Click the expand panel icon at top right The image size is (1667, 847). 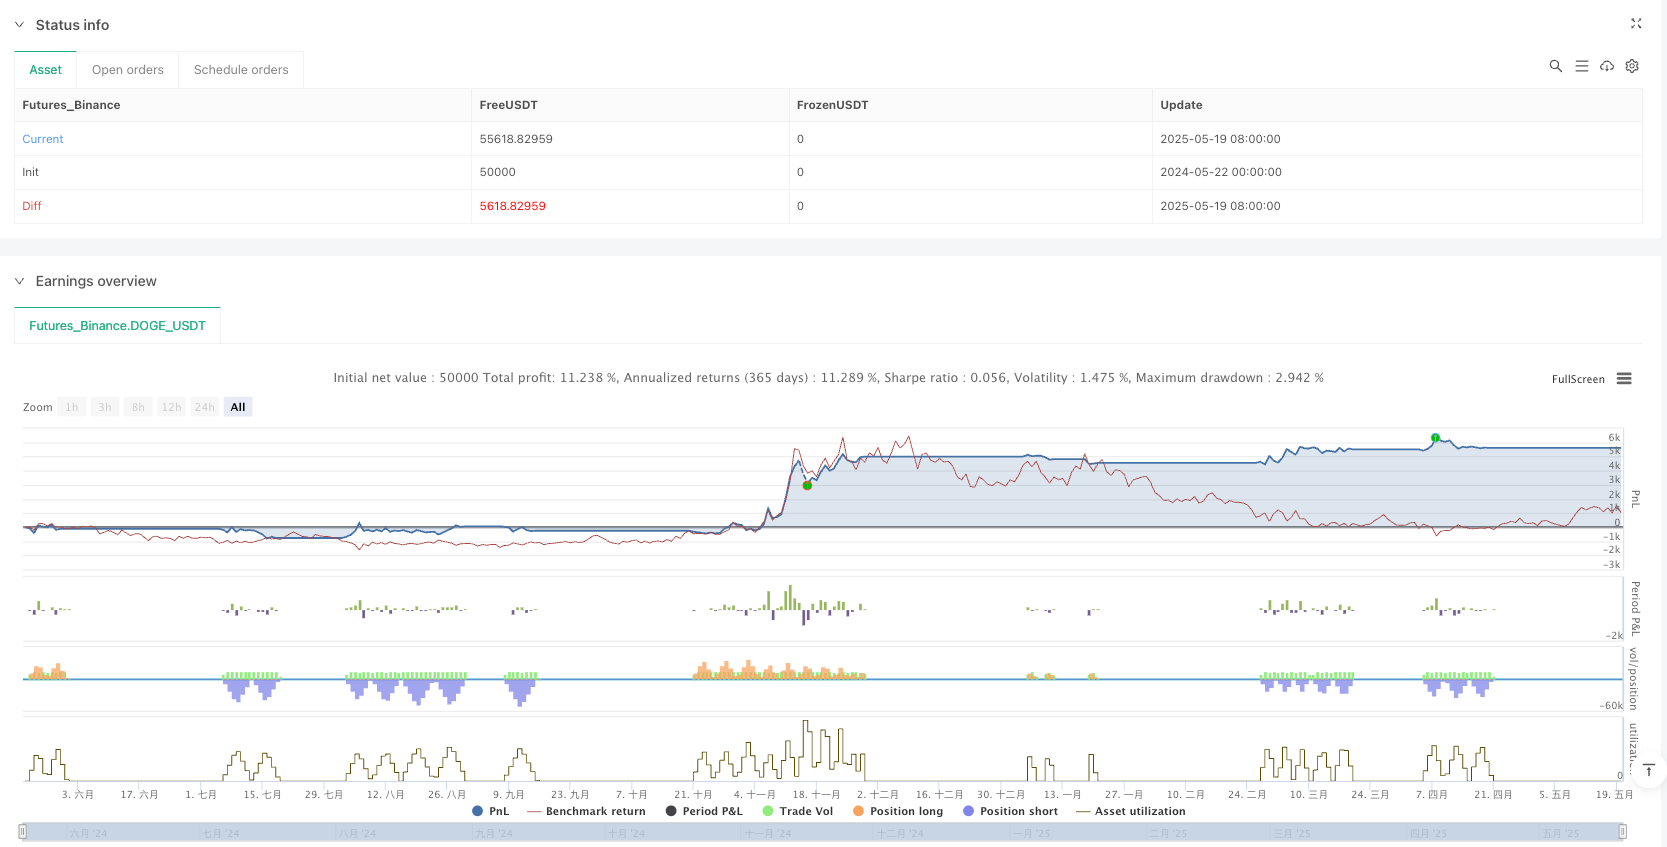tap(1636, 24)
